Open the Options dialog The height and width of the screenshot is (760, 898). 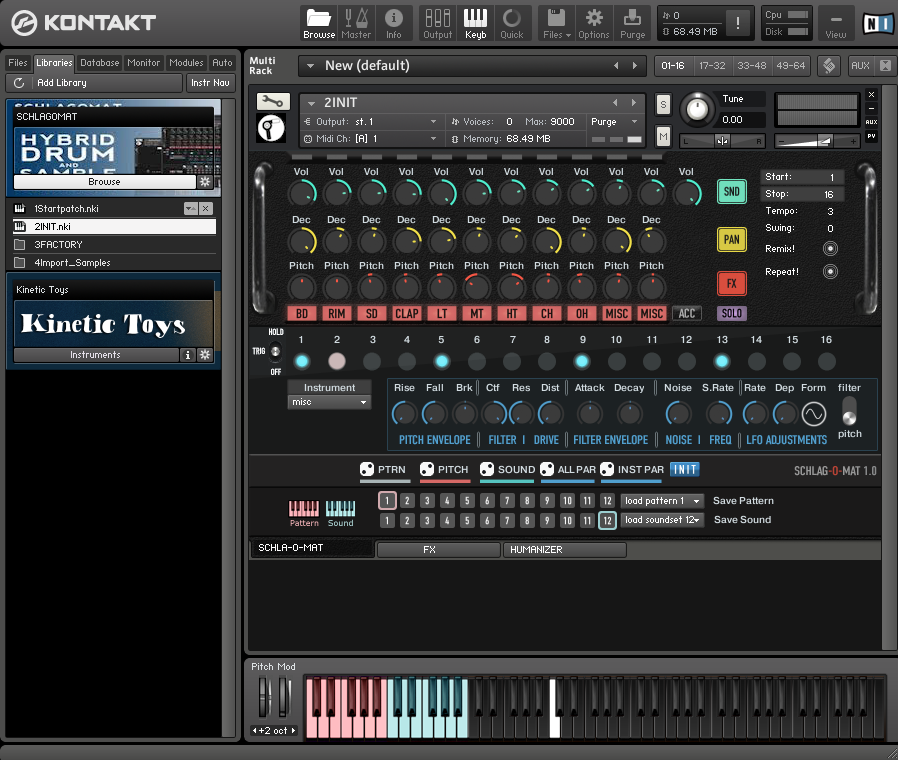pyautogui.click(x=594, y=23)
